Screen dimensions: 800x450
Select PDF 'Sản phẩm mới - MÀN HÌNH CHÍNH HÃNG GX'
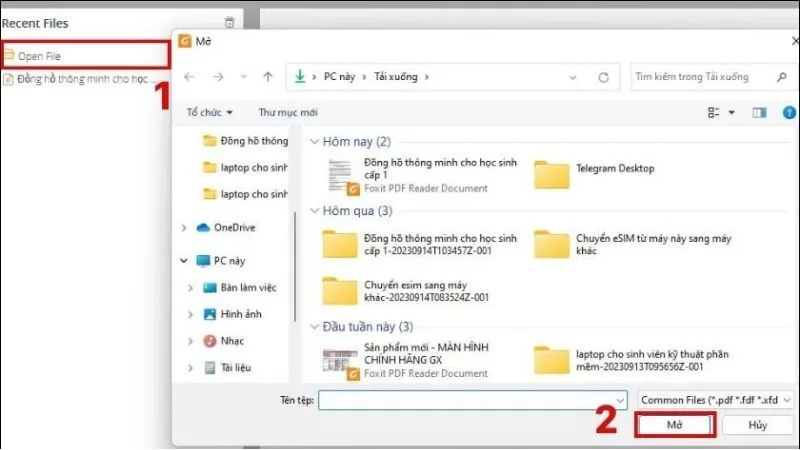[406, 360]
